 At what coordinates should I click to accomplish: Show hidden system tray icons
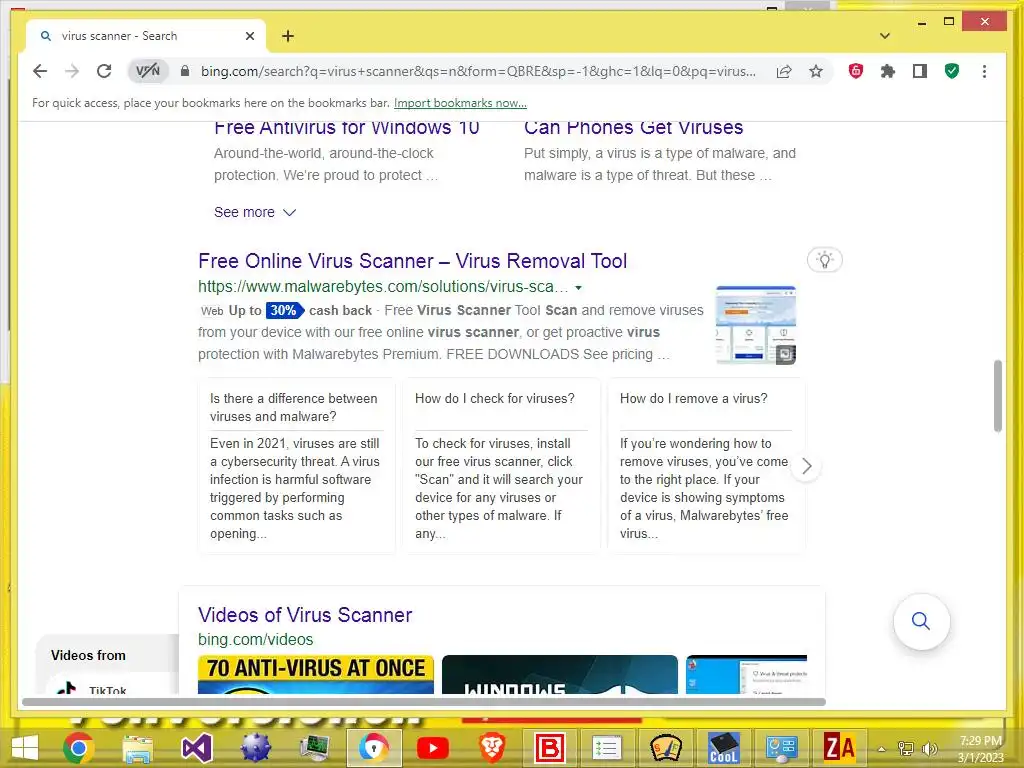[882, 749]
